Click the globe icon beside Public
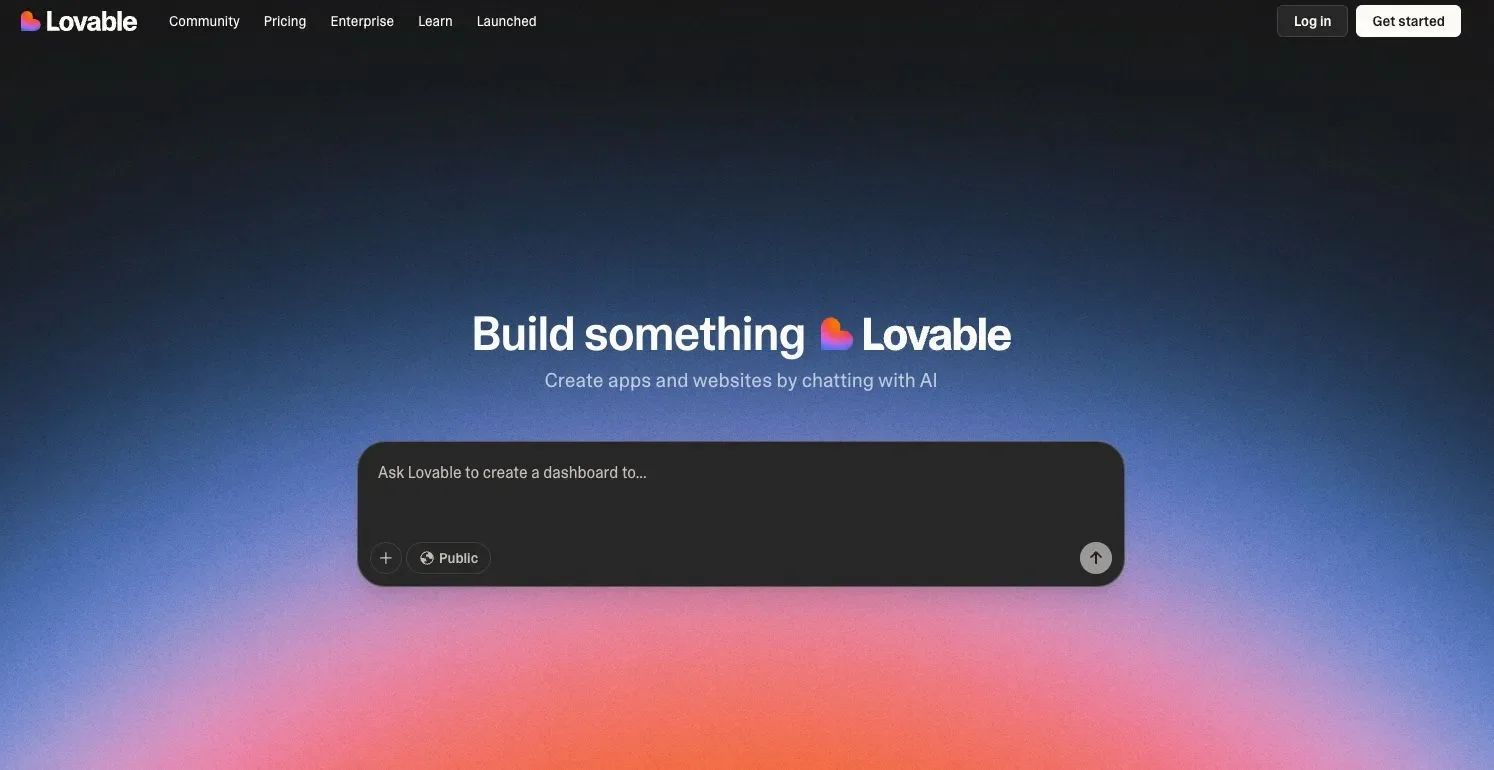 tap(427, 558)
